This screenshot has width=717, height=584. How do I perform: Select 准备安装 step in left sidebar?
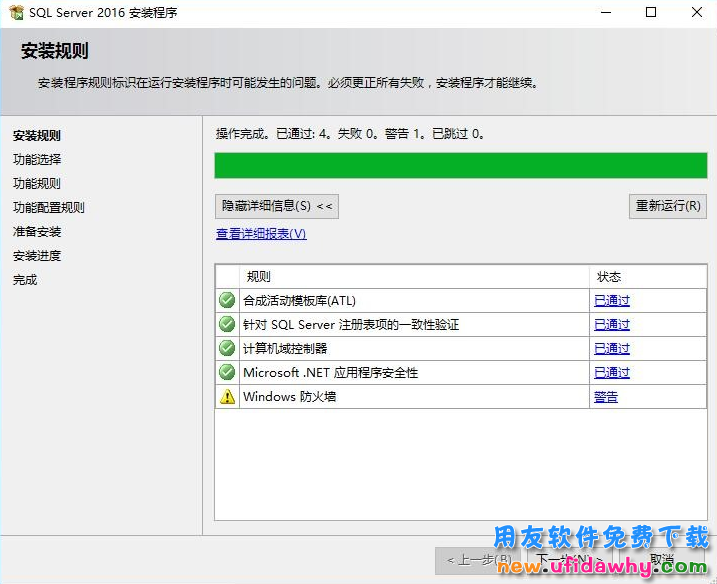coord(37,232)
